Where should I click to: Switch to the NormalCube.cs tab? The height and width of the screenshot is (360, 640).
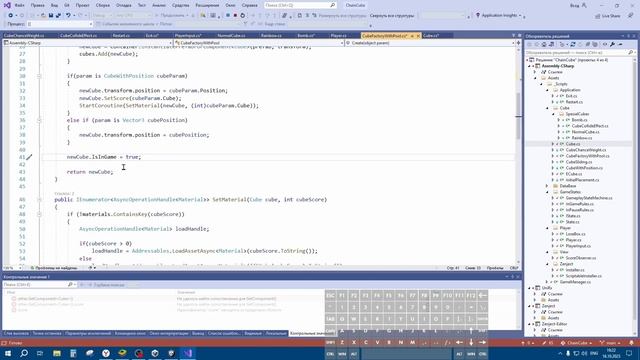pyautogui.click(x=231, y=36)
